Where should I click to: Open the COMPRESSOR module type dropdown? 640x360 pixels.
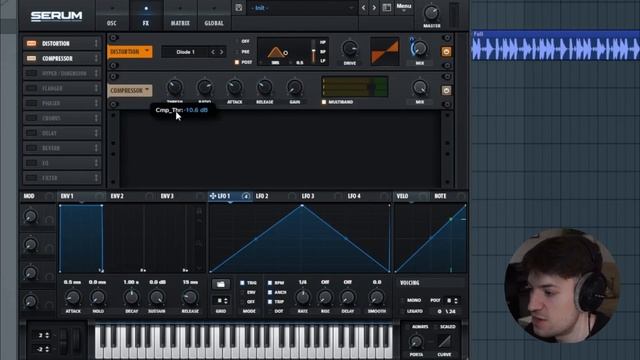[x=130, y=90]
